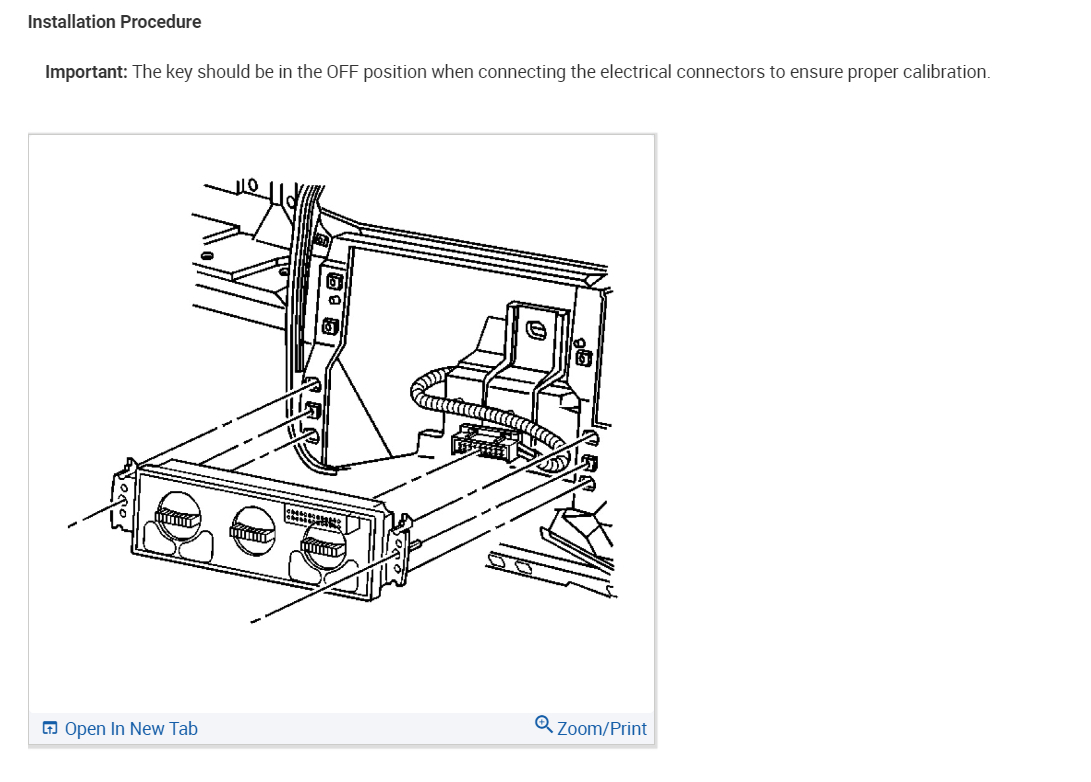Click the blank footer bar between image links
Image resolution: width=1091 pixels, height=782 pixels.
(366, 728)
